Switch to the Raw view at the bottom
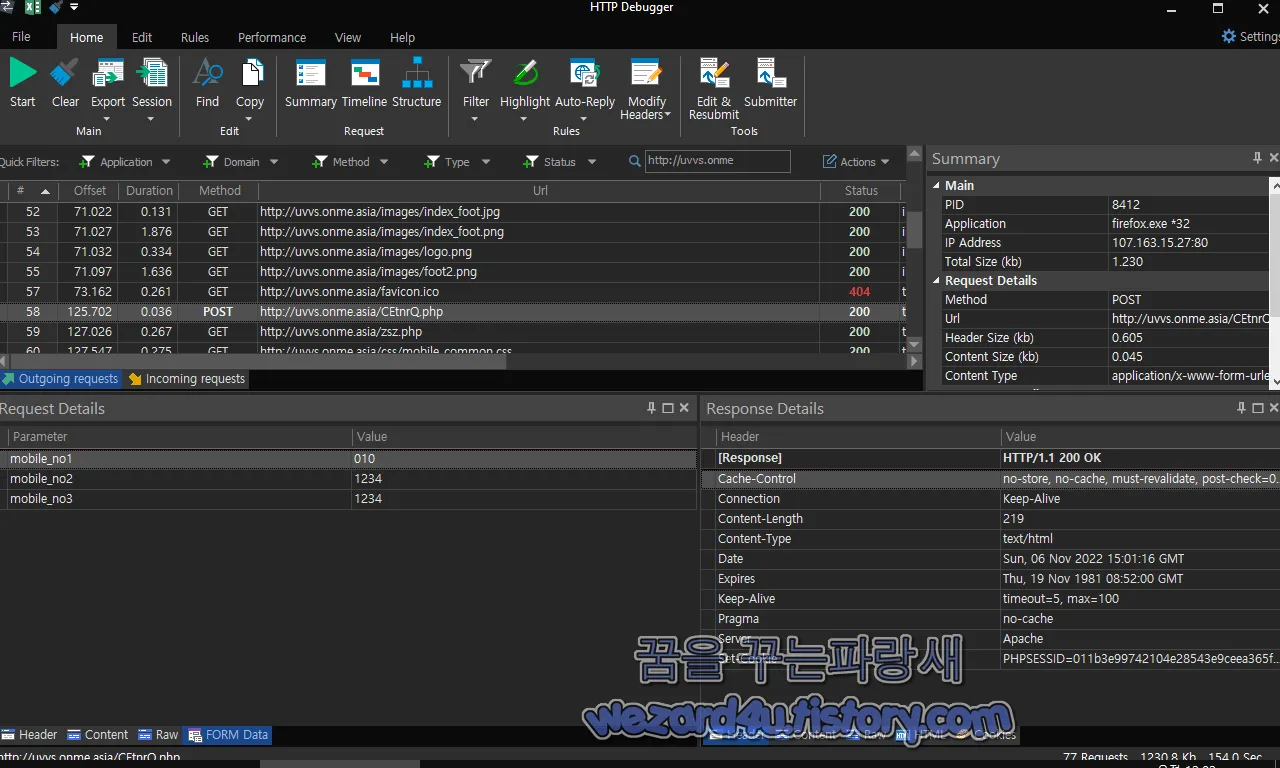Viewport: 1280px width, 768px height. click(x=157, y=734)
